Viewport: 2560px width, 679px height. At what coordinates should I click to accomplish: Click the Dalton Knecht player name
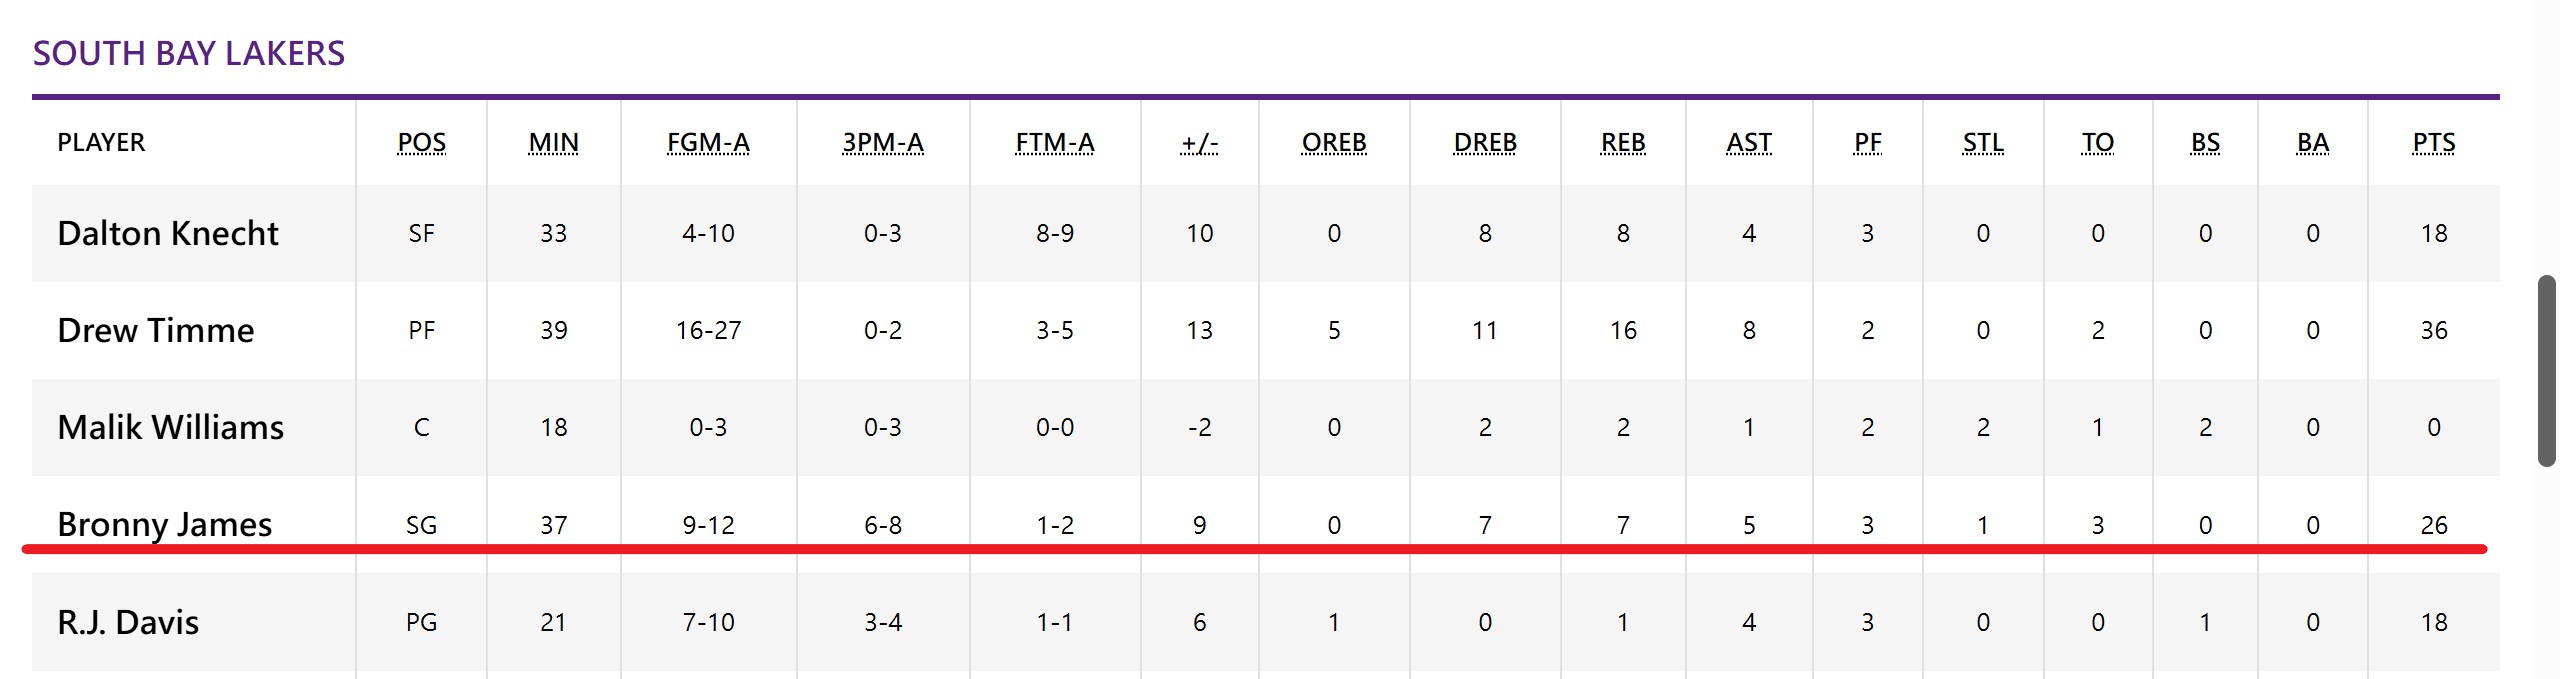tap(168, 233)
